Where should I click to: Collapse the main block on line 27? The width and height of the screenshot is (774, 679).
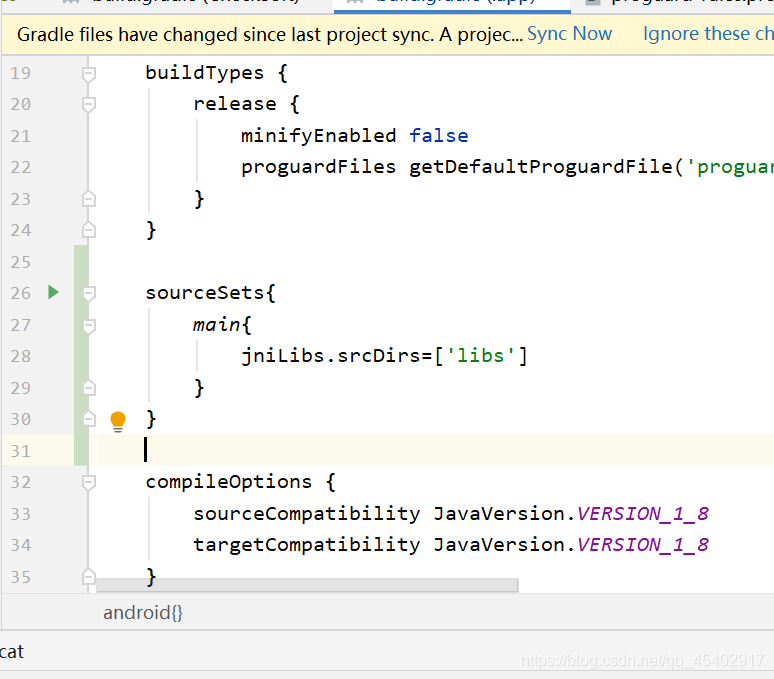click(89, 326)
